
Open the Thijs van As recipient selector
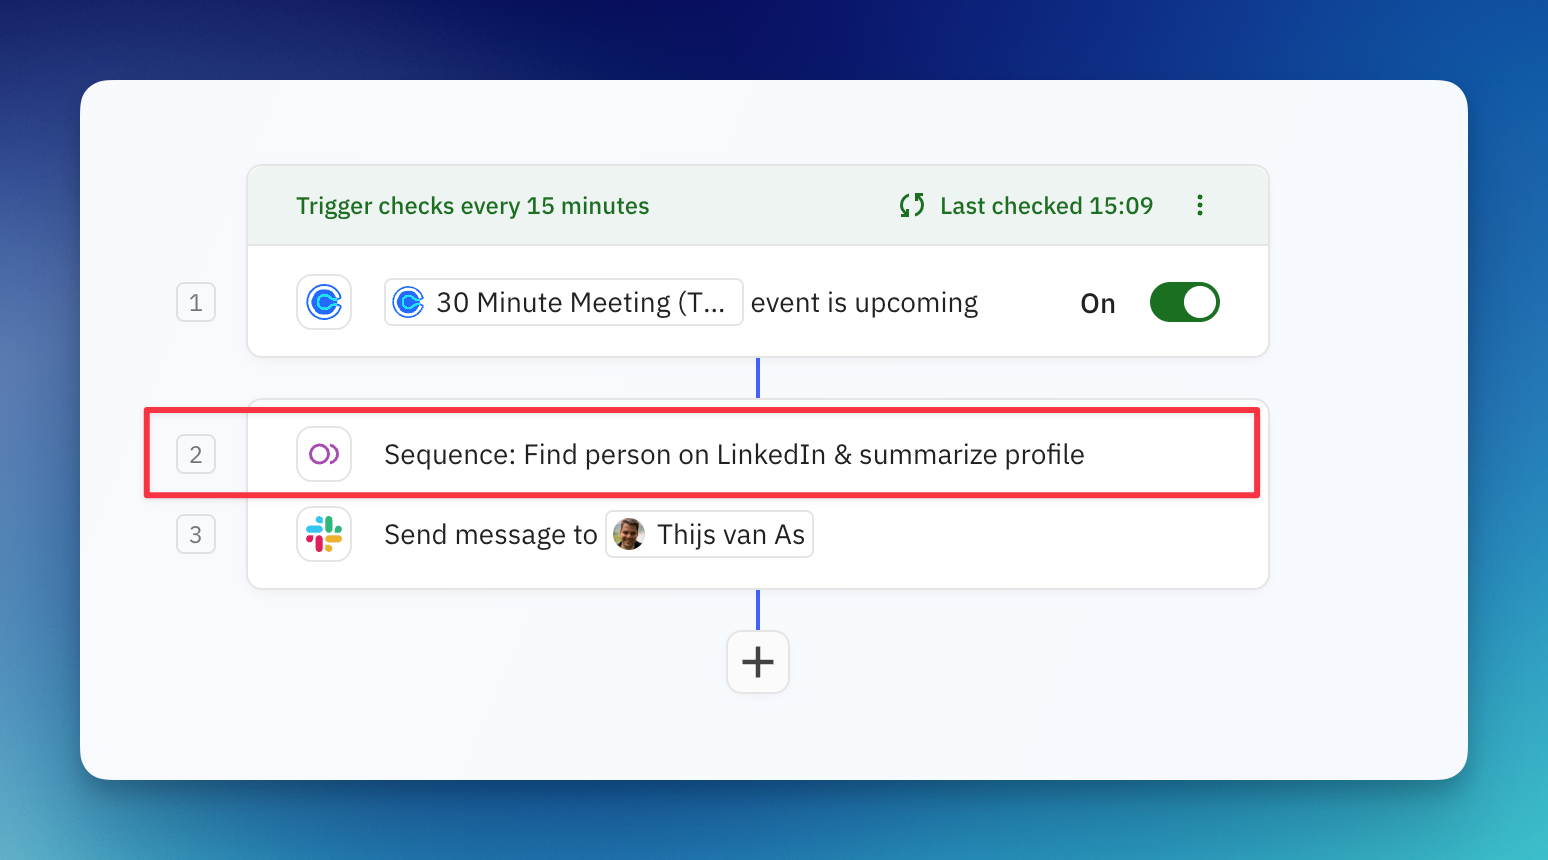click(708, 534)
